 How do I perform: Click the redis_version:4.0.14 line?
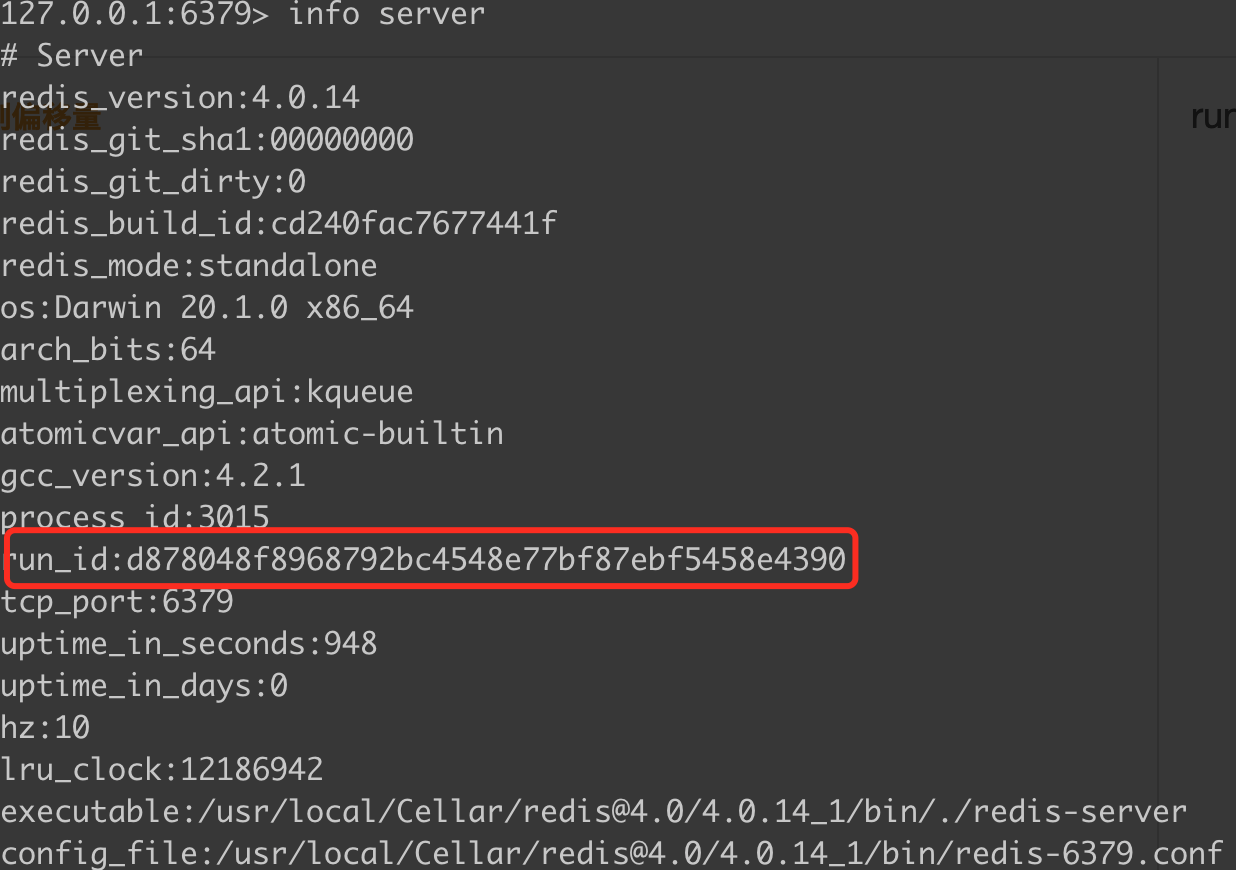[180, 97]
